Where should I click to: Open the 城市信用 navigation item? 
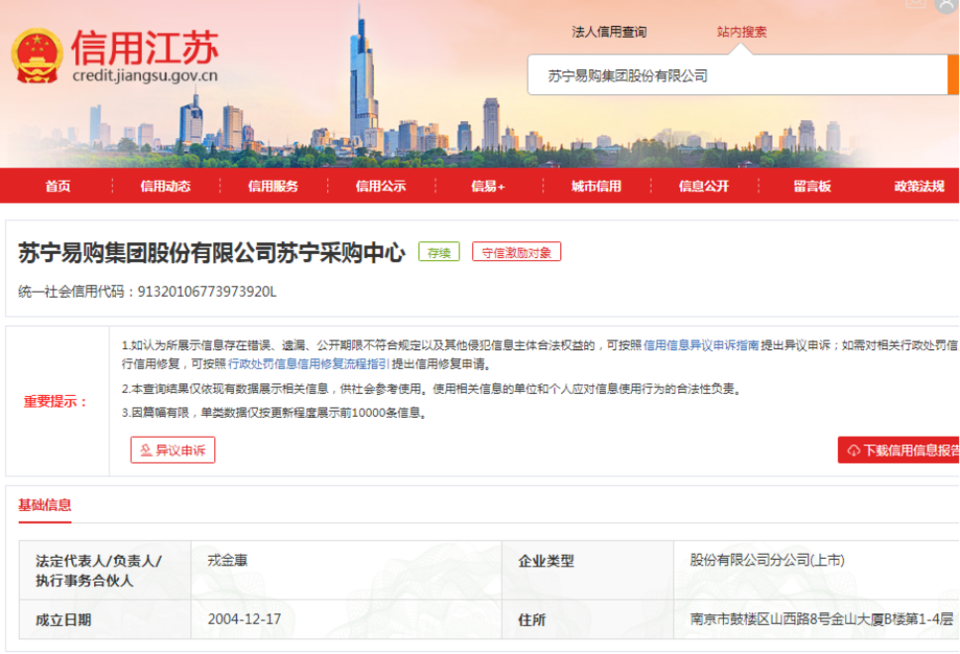(596, 186)
